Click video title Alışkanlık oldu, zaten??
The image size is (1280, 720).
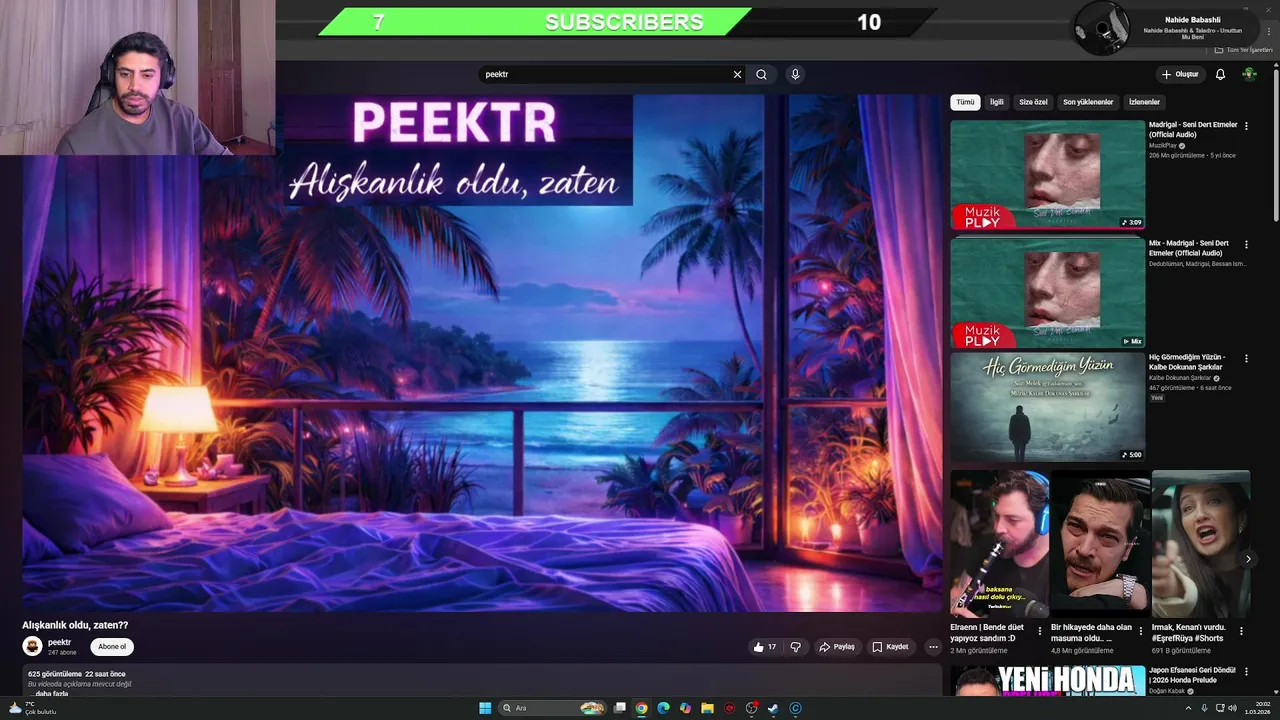75,625
